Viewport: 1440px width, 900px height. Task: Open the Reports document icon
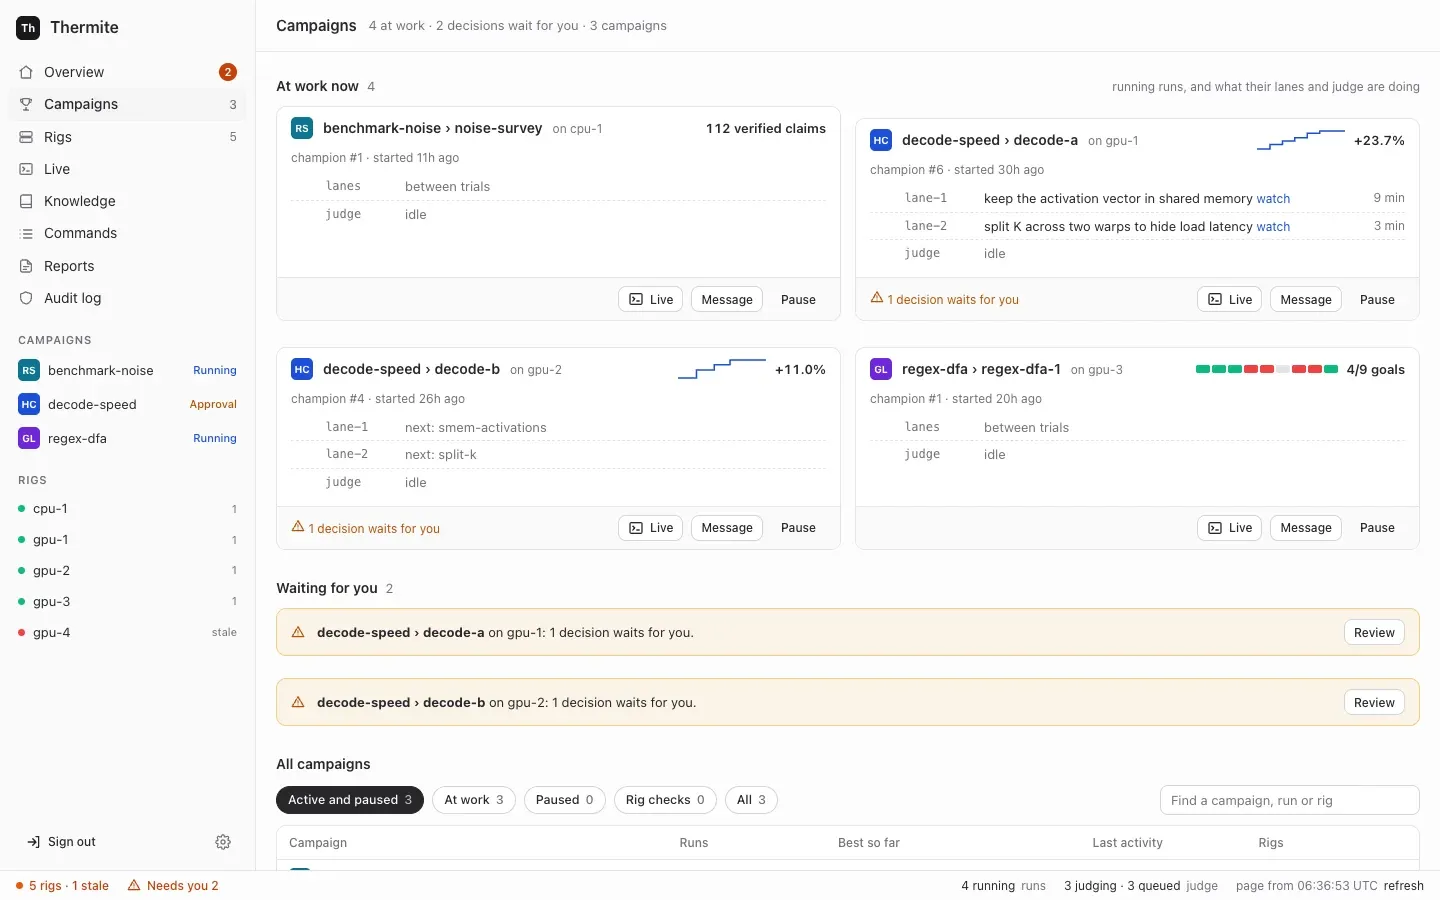point(26,266)
